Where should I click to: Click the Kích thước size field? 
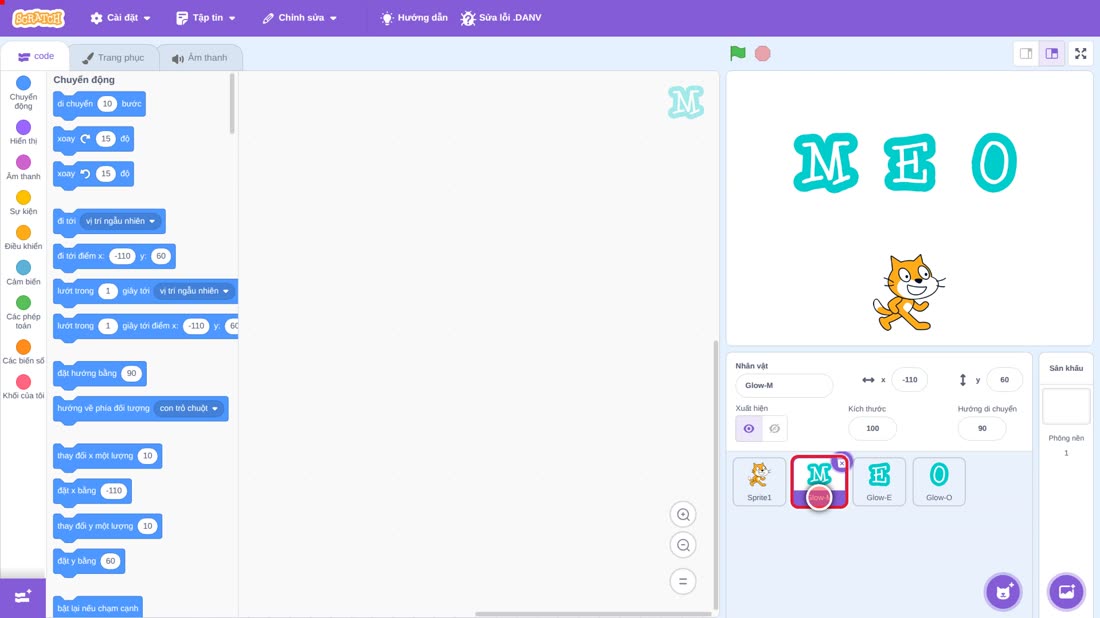coord(872,429)
